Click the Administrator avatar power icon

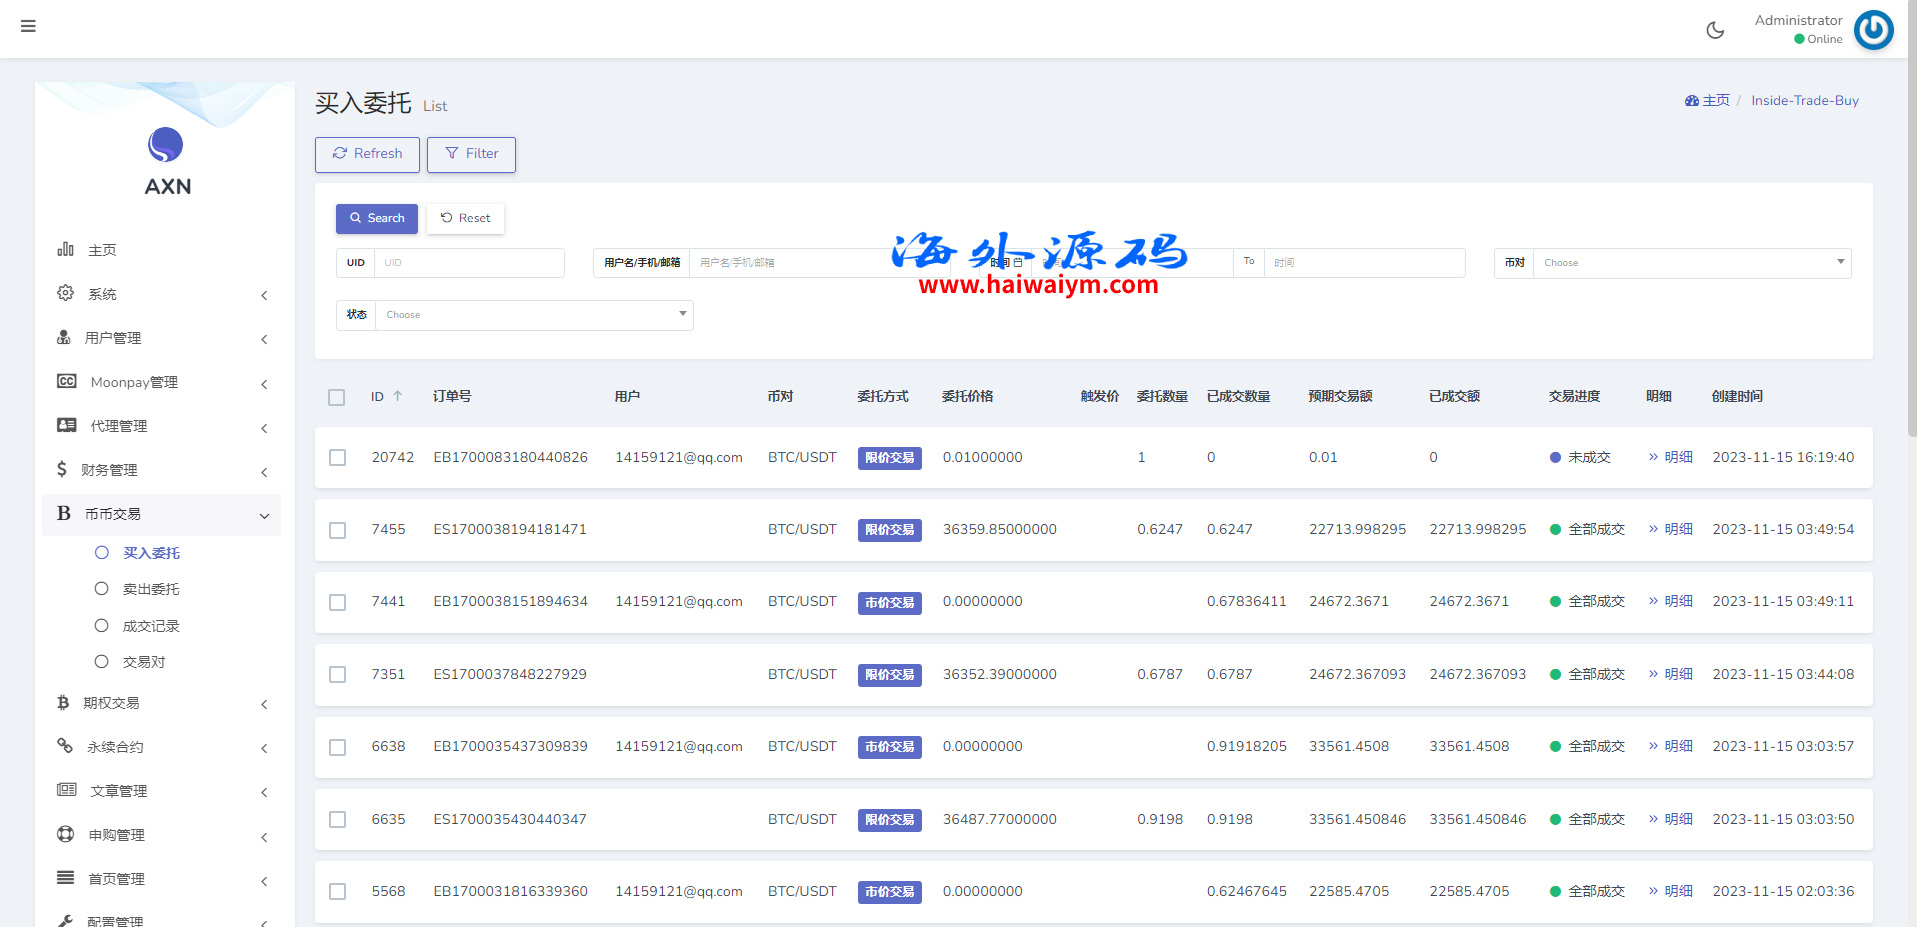tap(1873, 30)
